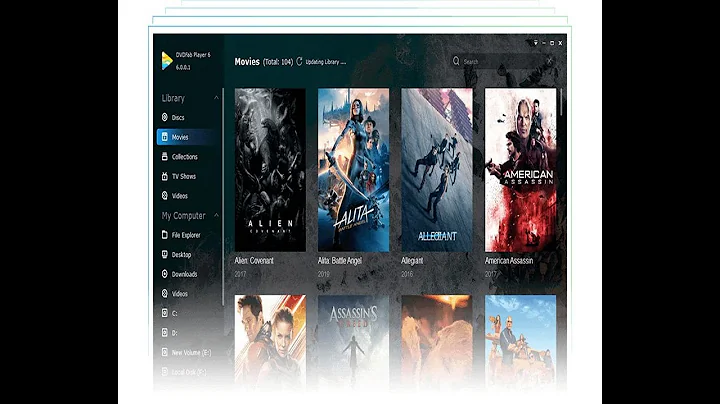Open the Downloads folder entry
The width and height of the screenshot is (720, 404).
[x=186, y=274]
